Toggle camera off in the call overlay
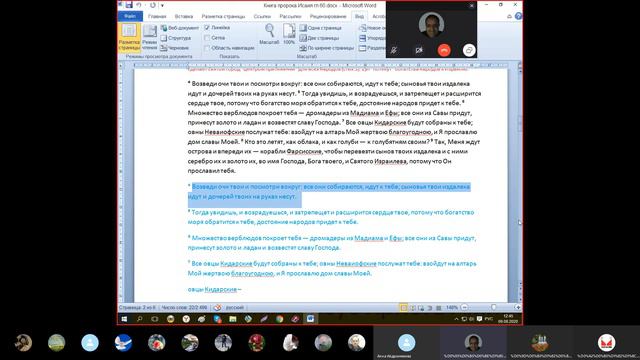Viewport: 640px width, 360px height. pyautogui.click(x=419, y=50)
